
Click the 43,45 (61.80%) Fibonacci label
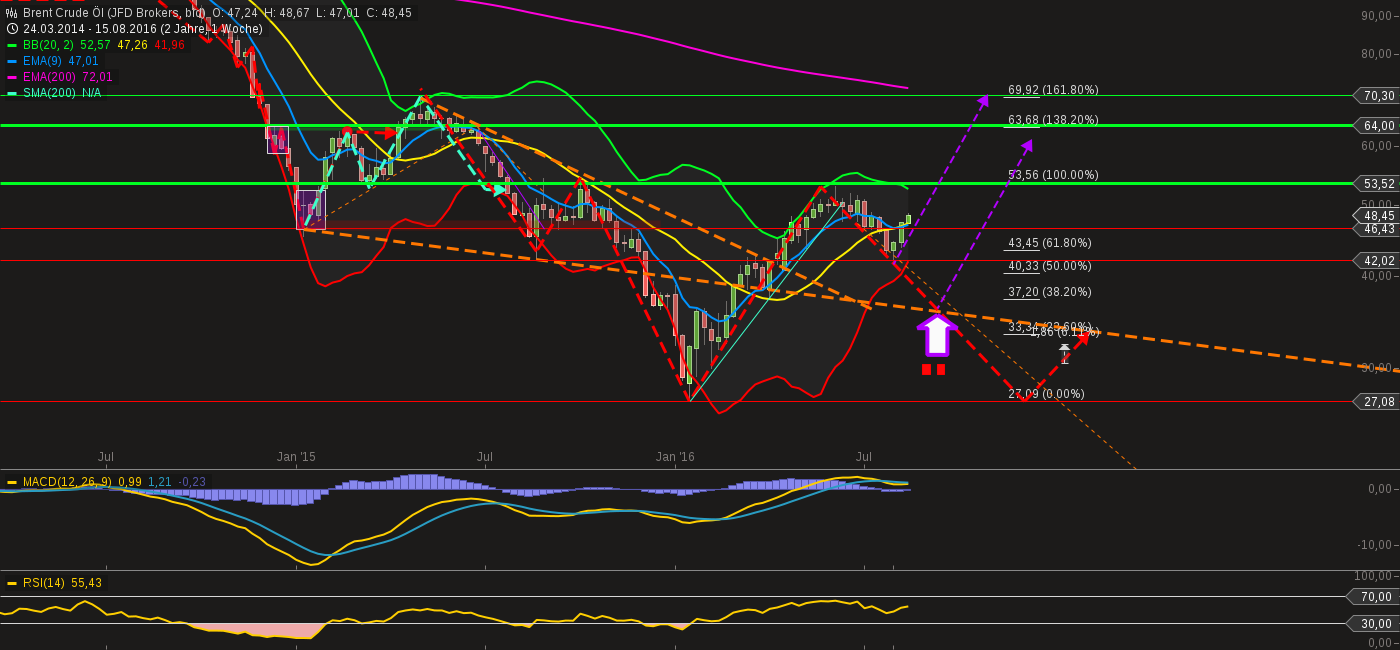click(x=1050, y=243)
